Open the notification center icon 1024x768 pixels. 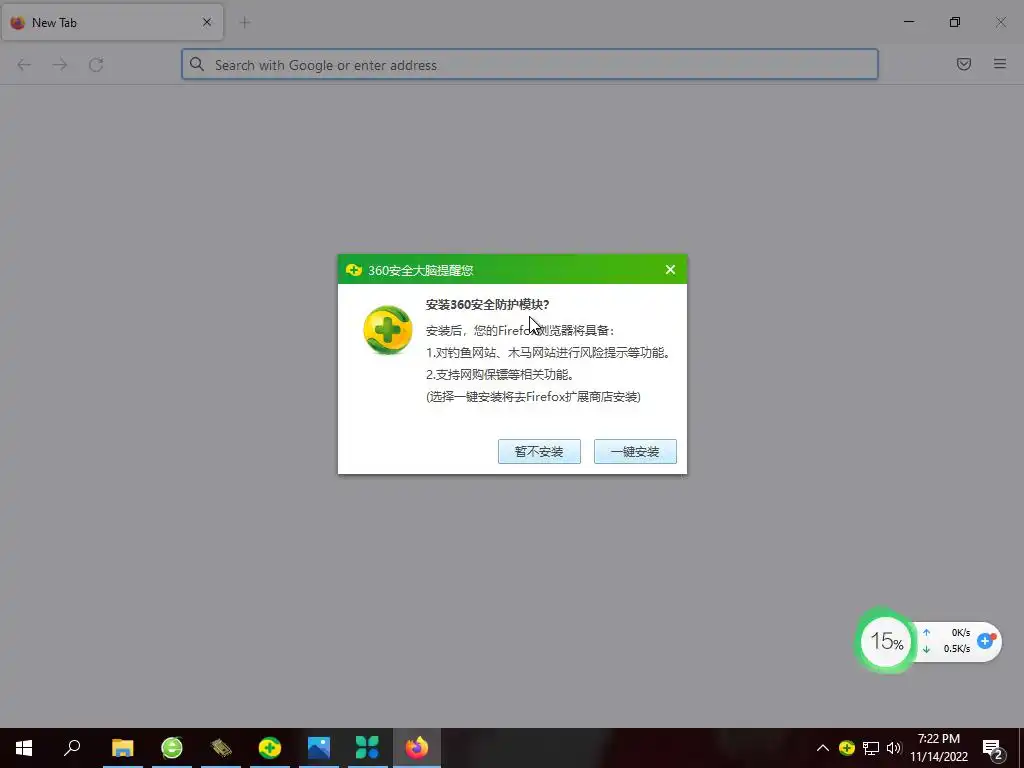[993, 749]
